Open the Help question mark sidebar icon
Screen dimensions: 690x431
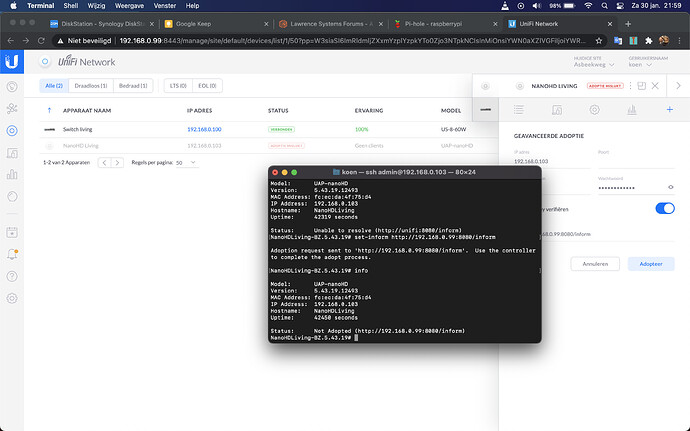[12, 276]
